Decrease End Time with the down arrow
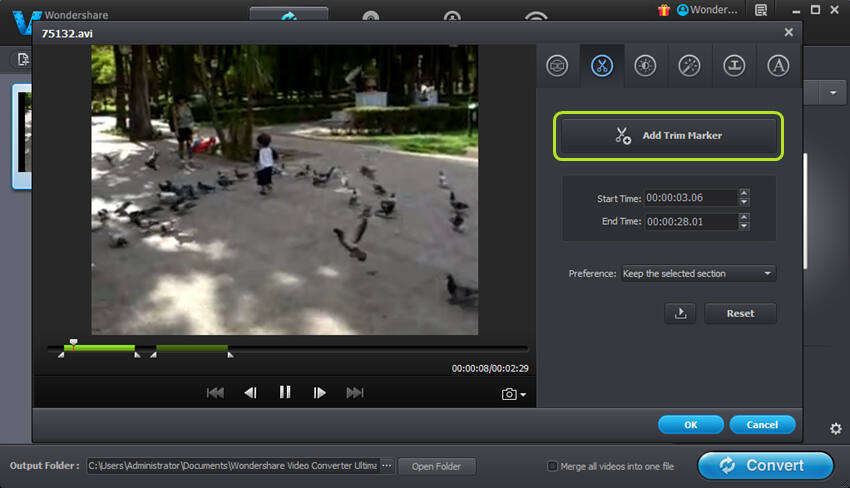Image resolution: width=850 pixels, height=488 pixels. click(744, 226)
